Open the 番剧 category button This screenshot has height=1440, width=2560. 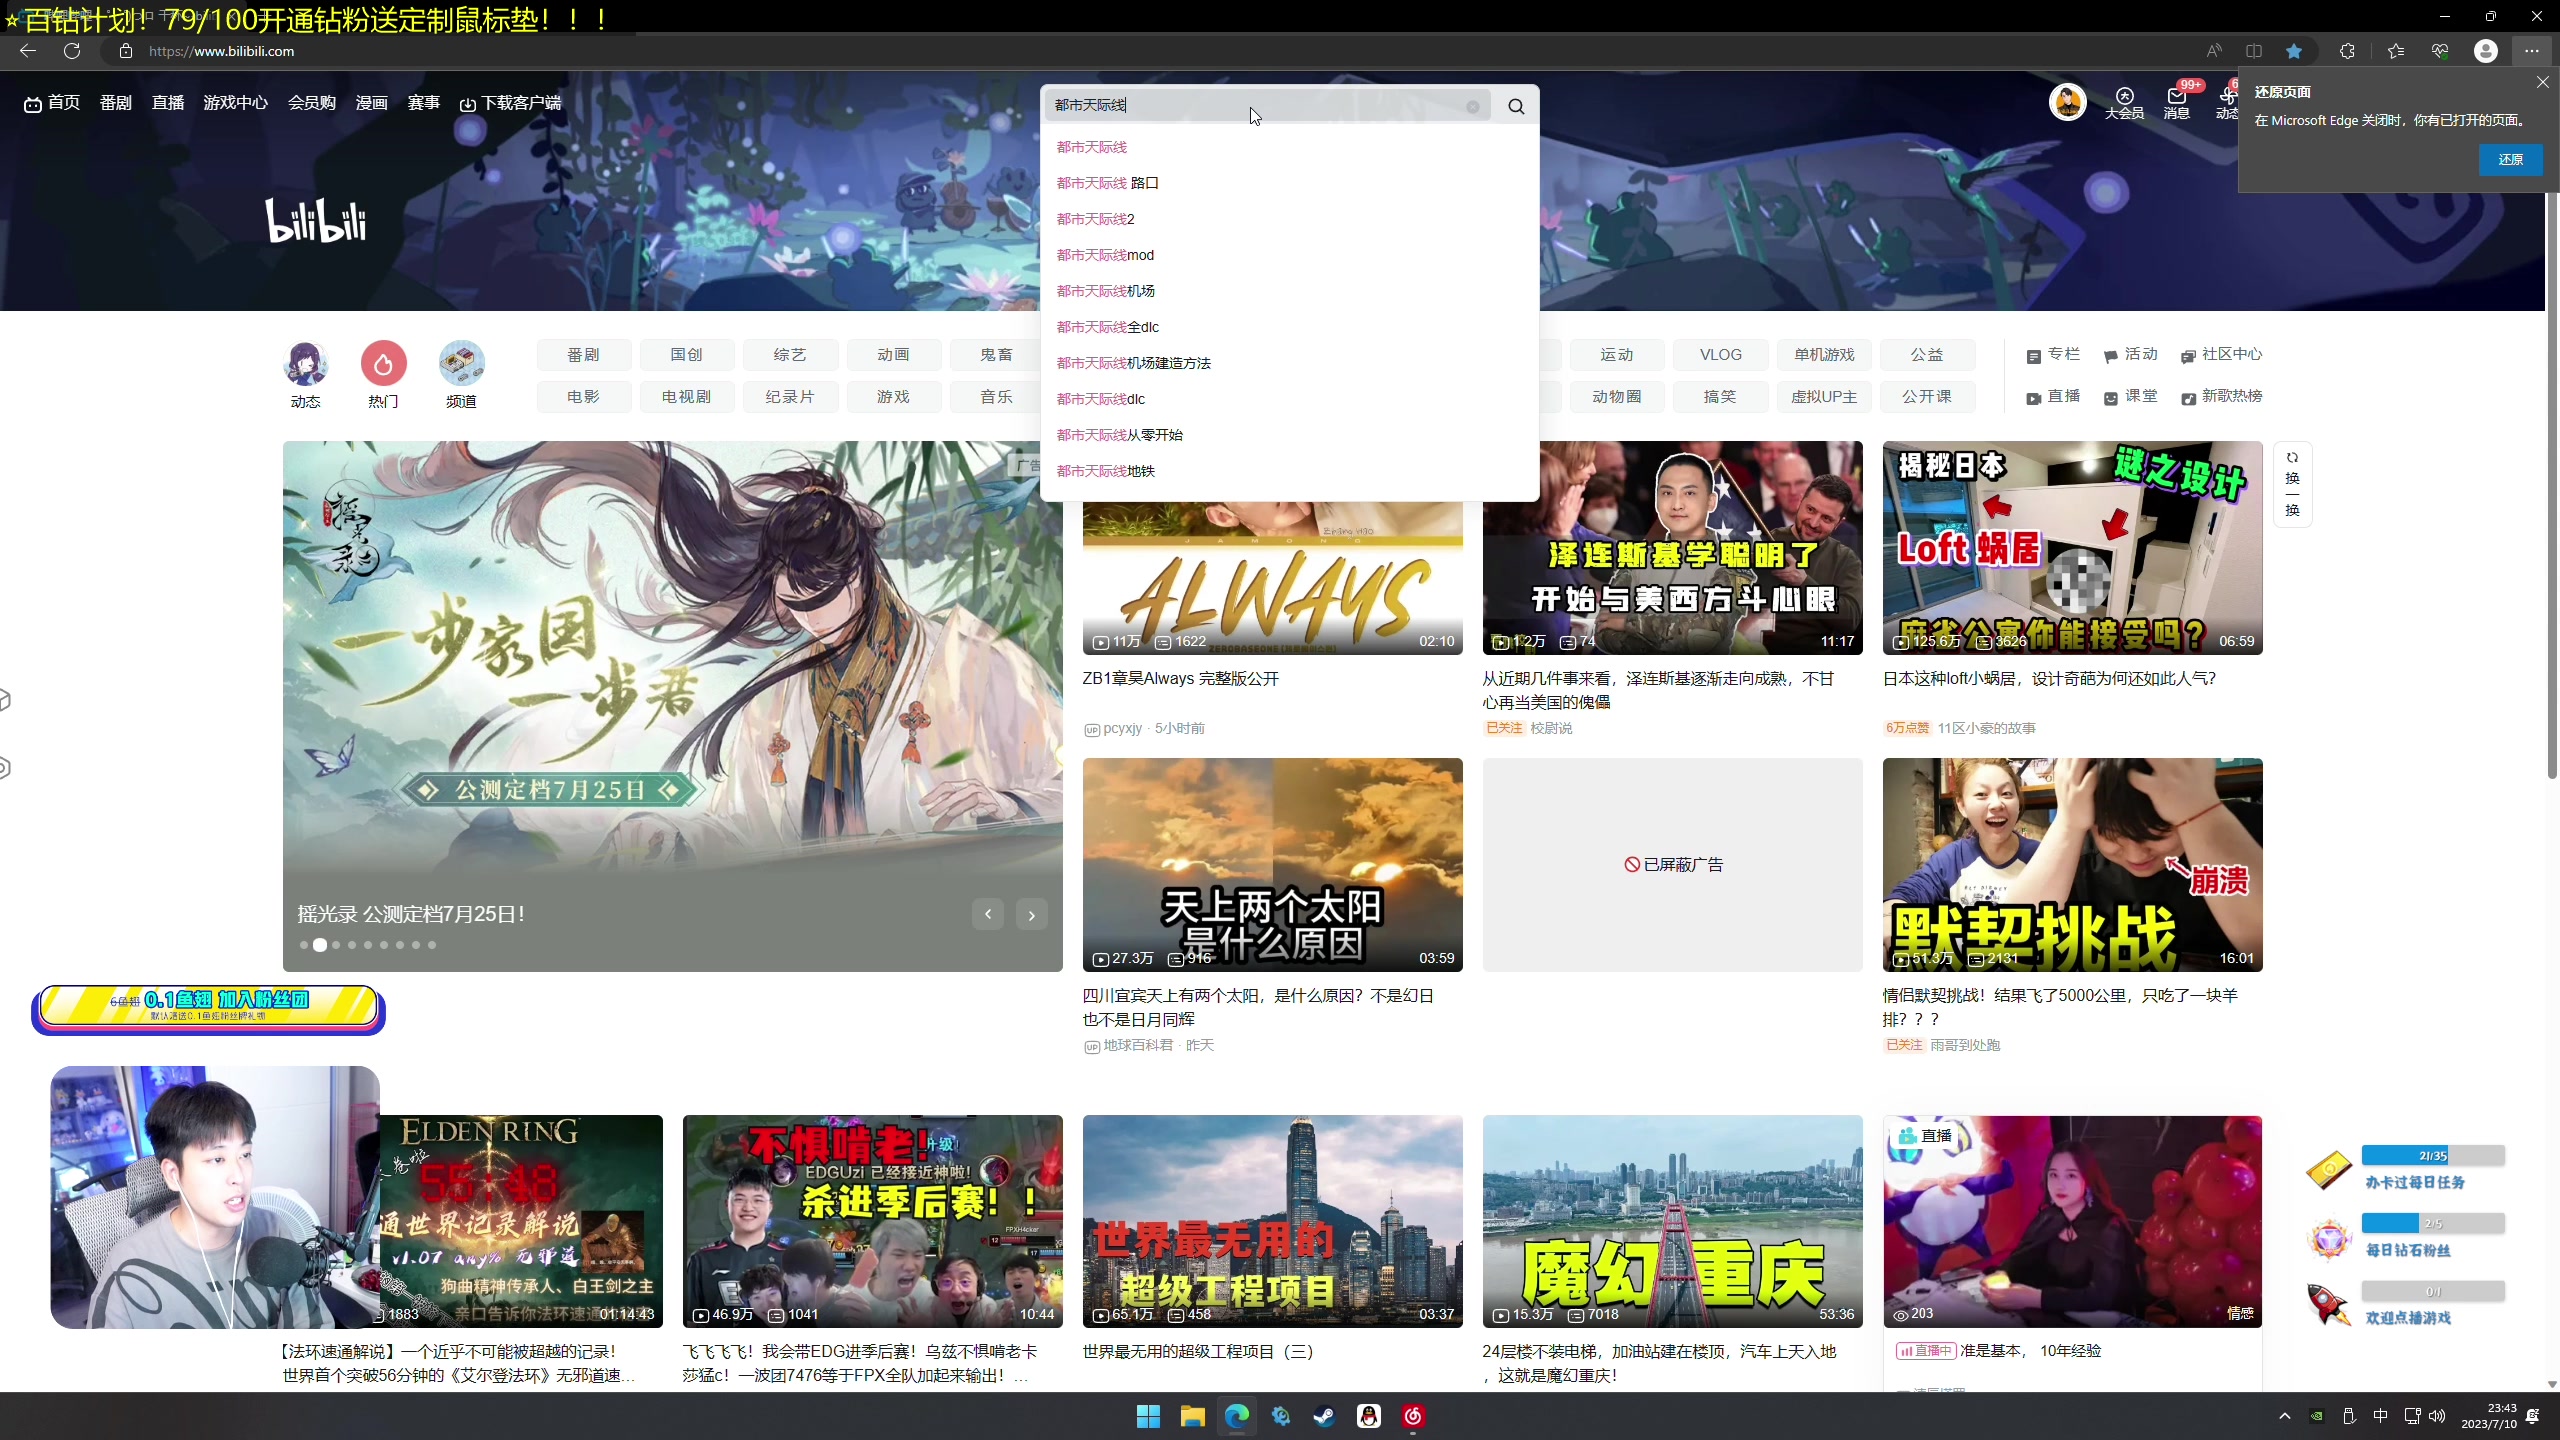point(583,355)
